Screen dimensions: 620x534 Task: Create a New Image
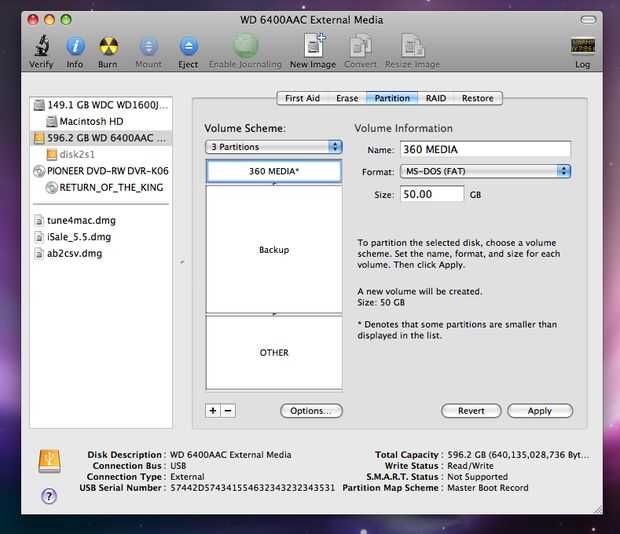coord(314,45)
